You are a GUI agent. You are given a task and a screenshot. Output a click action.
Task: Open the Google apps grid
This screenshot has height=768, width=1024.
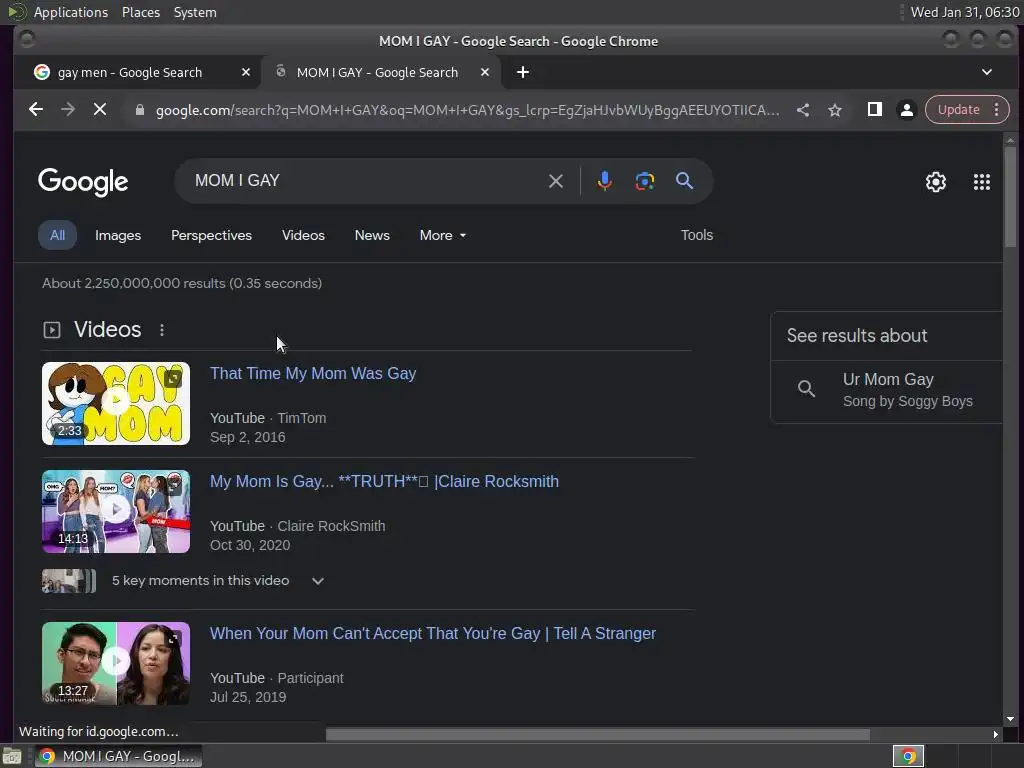pyautogui.click(x=982, y=182)
